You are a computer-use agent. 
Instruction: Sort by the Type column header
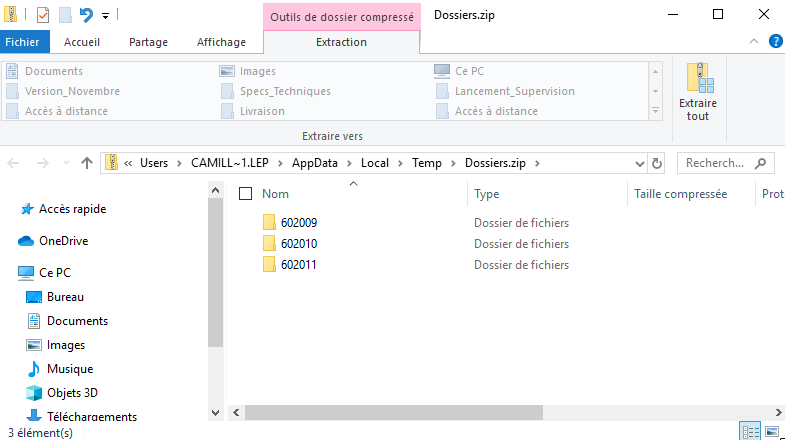point(487,193)
